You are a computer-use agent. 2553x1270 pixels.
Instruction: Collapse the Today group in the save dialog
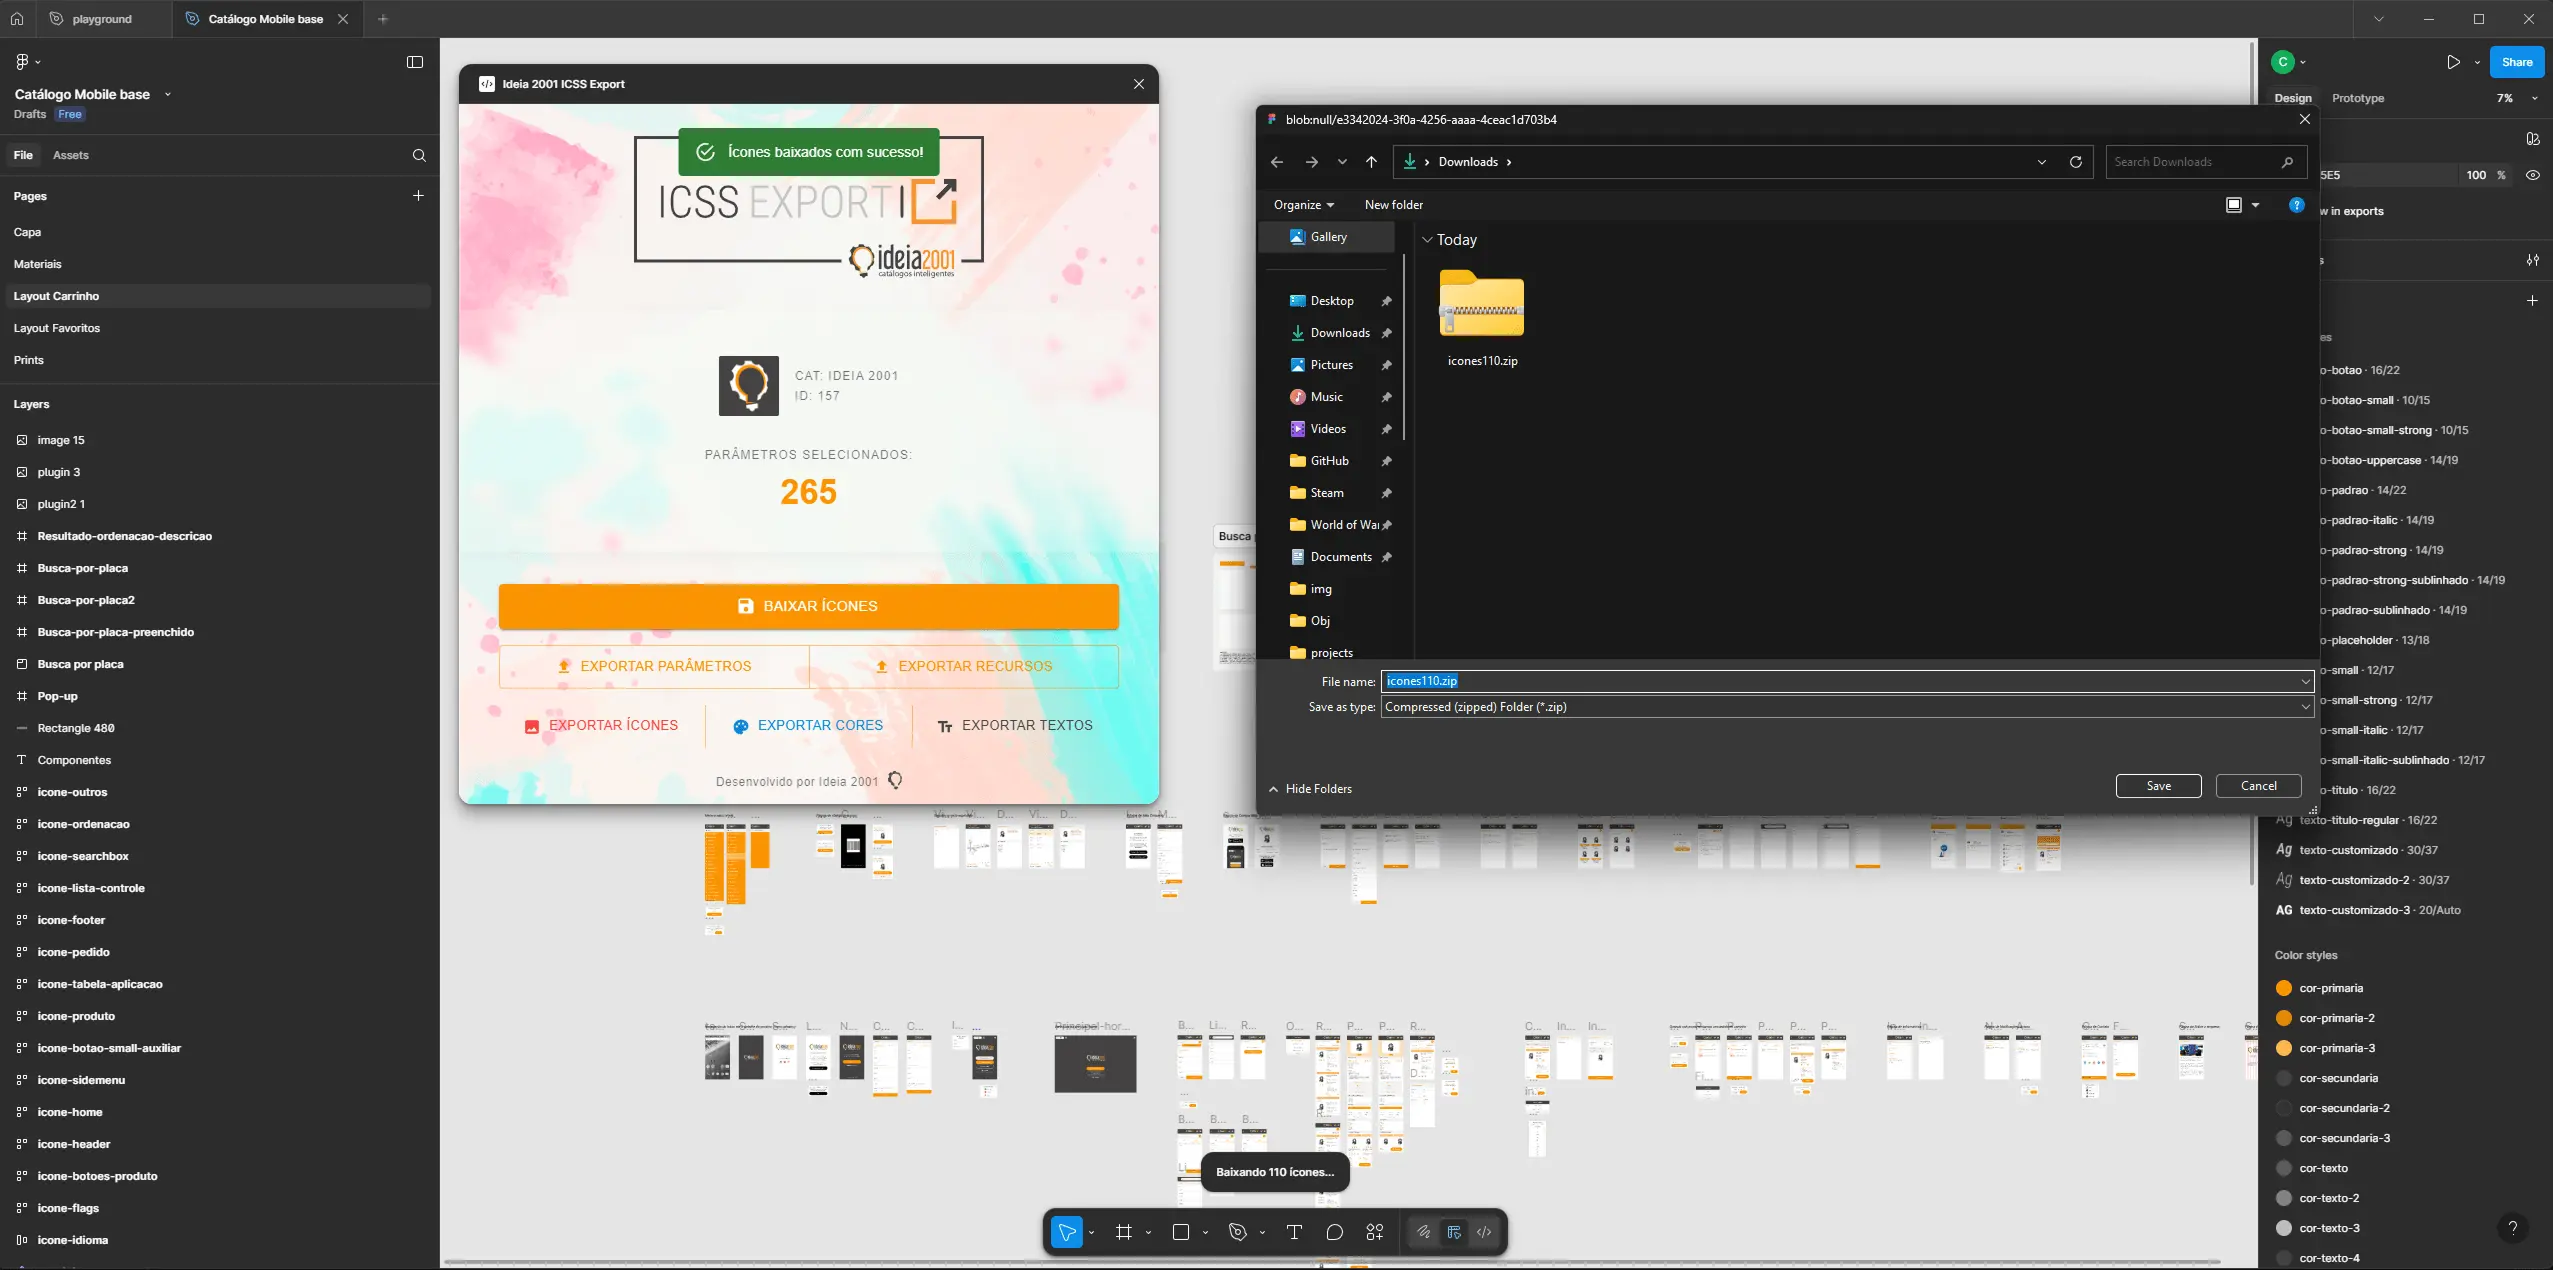[x=1428, y=240]
